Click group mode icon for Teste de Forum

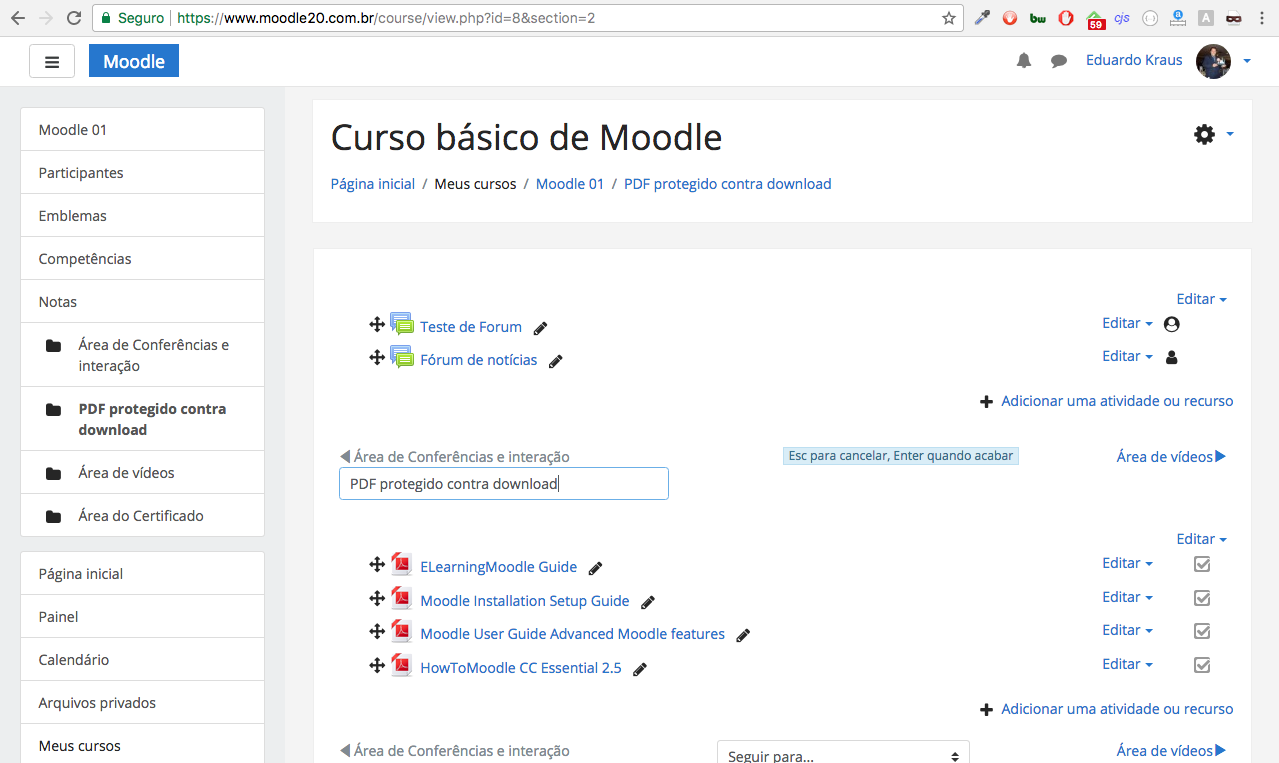point(1172,324)
